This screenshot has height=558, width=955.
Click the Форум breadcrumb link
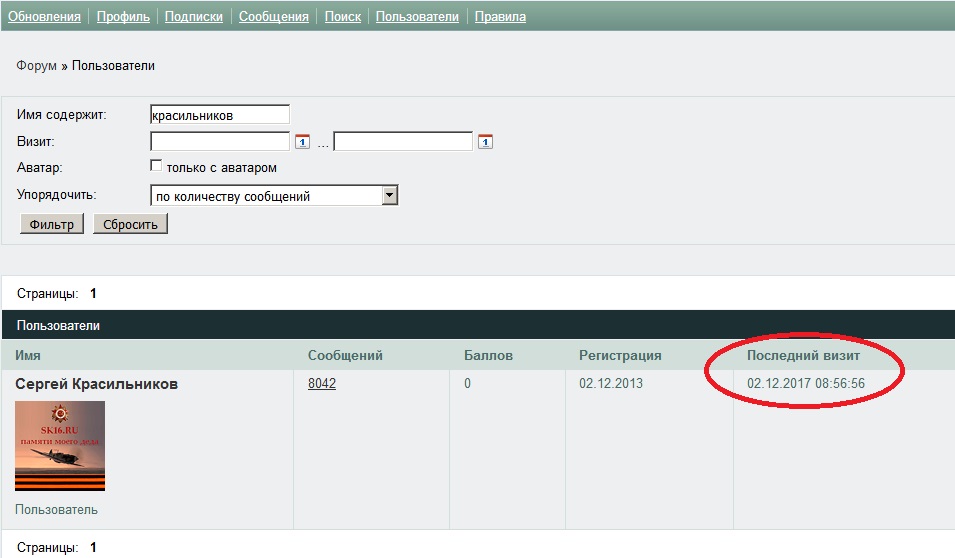36,66
